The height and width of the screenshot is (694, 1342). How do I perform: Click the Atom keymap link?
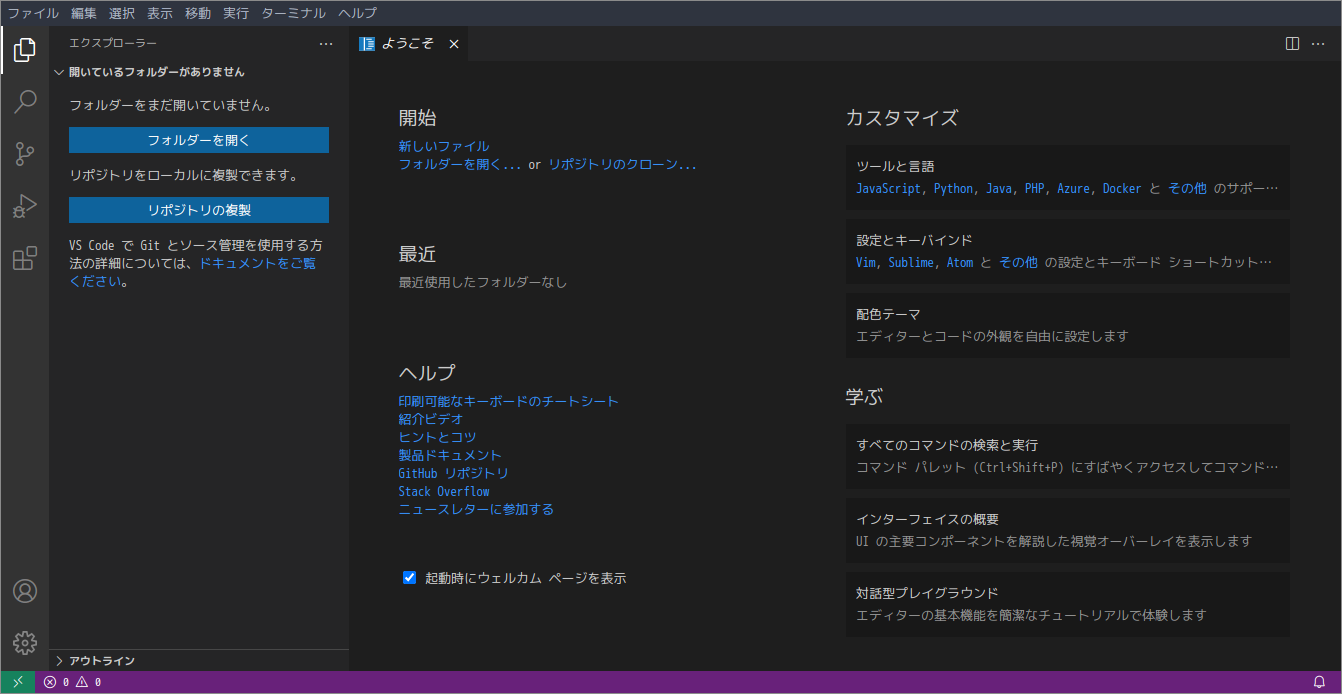tap(959, 262)
